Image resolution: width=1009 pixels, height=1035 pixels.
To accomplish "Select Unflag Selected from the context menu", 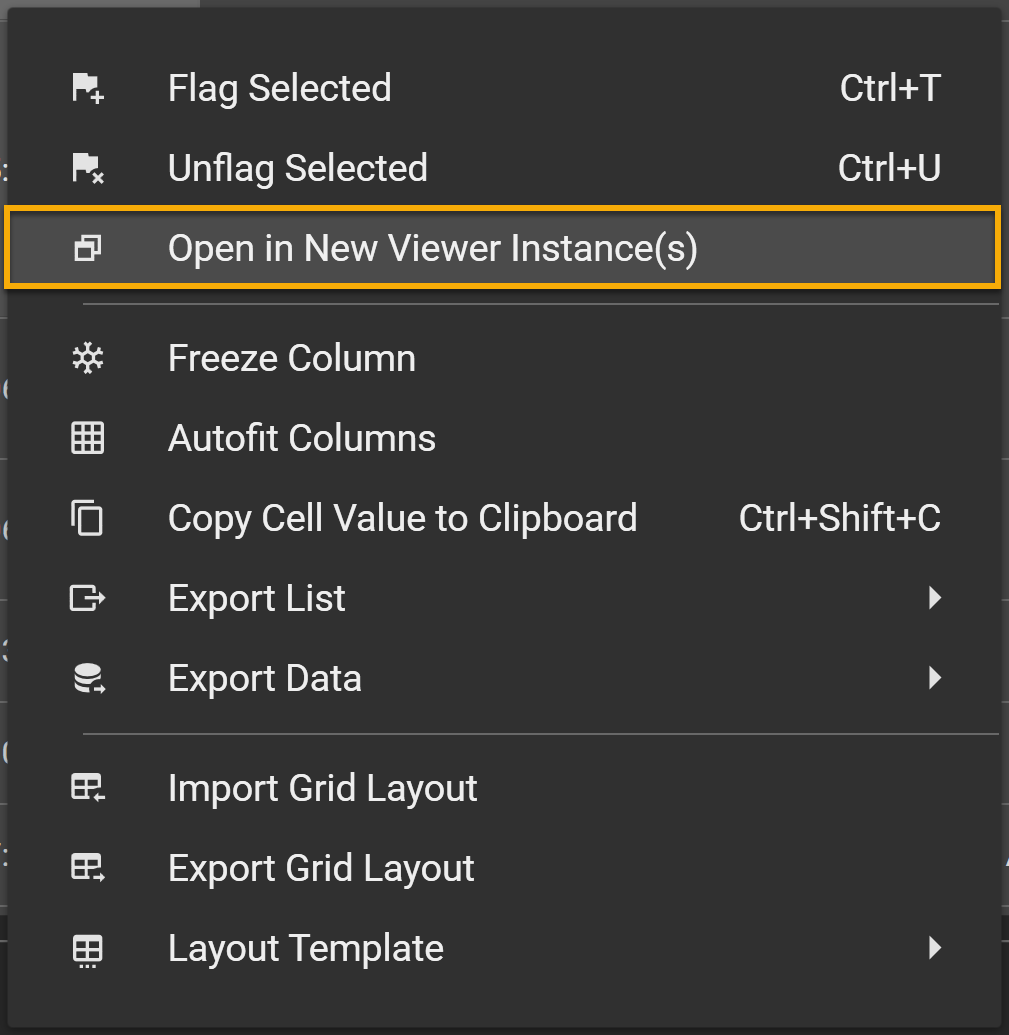I will click(297, 169).
